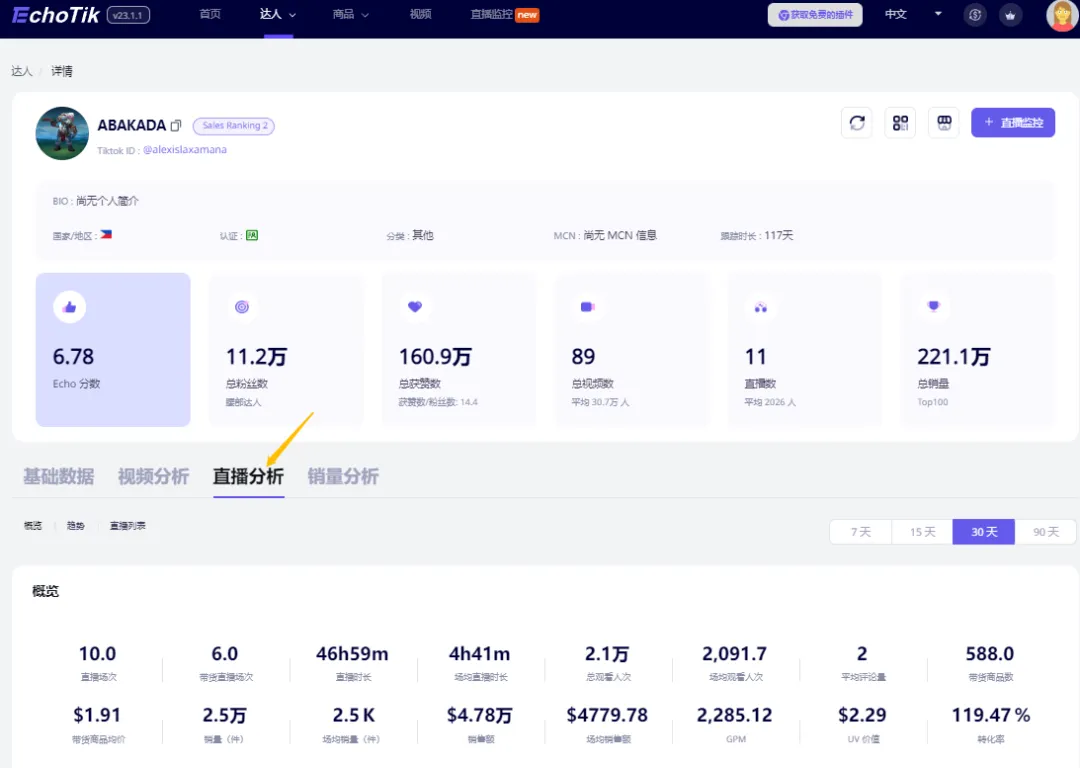Screen dimensions: 1080x768
Task: Switch to the 视频分析 tab
Action: (x=153, y=476)
